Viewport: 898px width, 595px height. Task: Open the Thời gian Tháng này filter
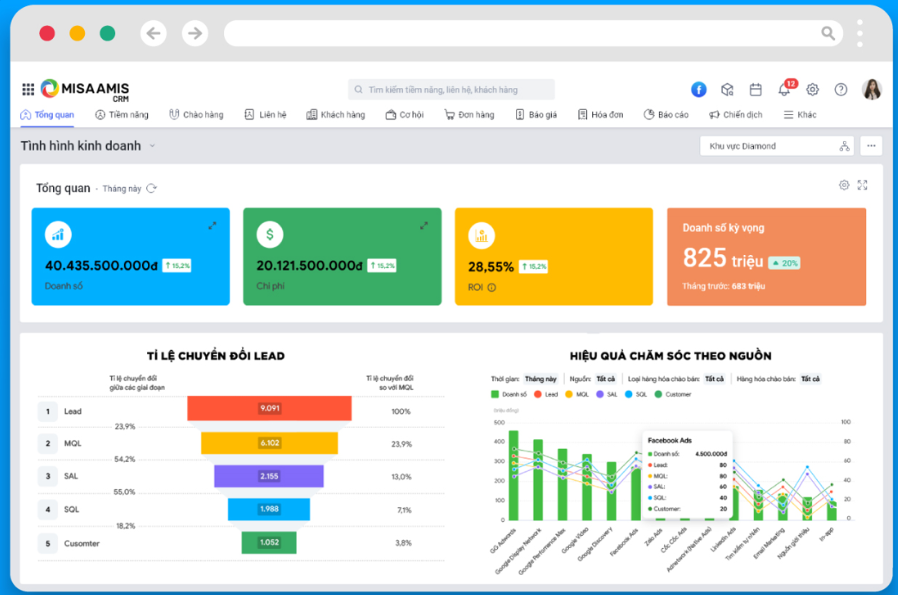click(x=540, y=379)
